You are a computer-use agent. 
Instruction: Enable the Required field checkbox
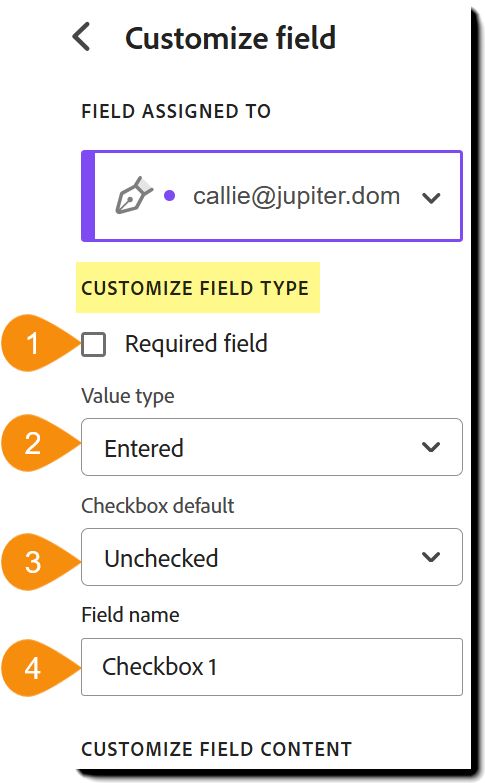pyautogui.click(x=93, y=344)
